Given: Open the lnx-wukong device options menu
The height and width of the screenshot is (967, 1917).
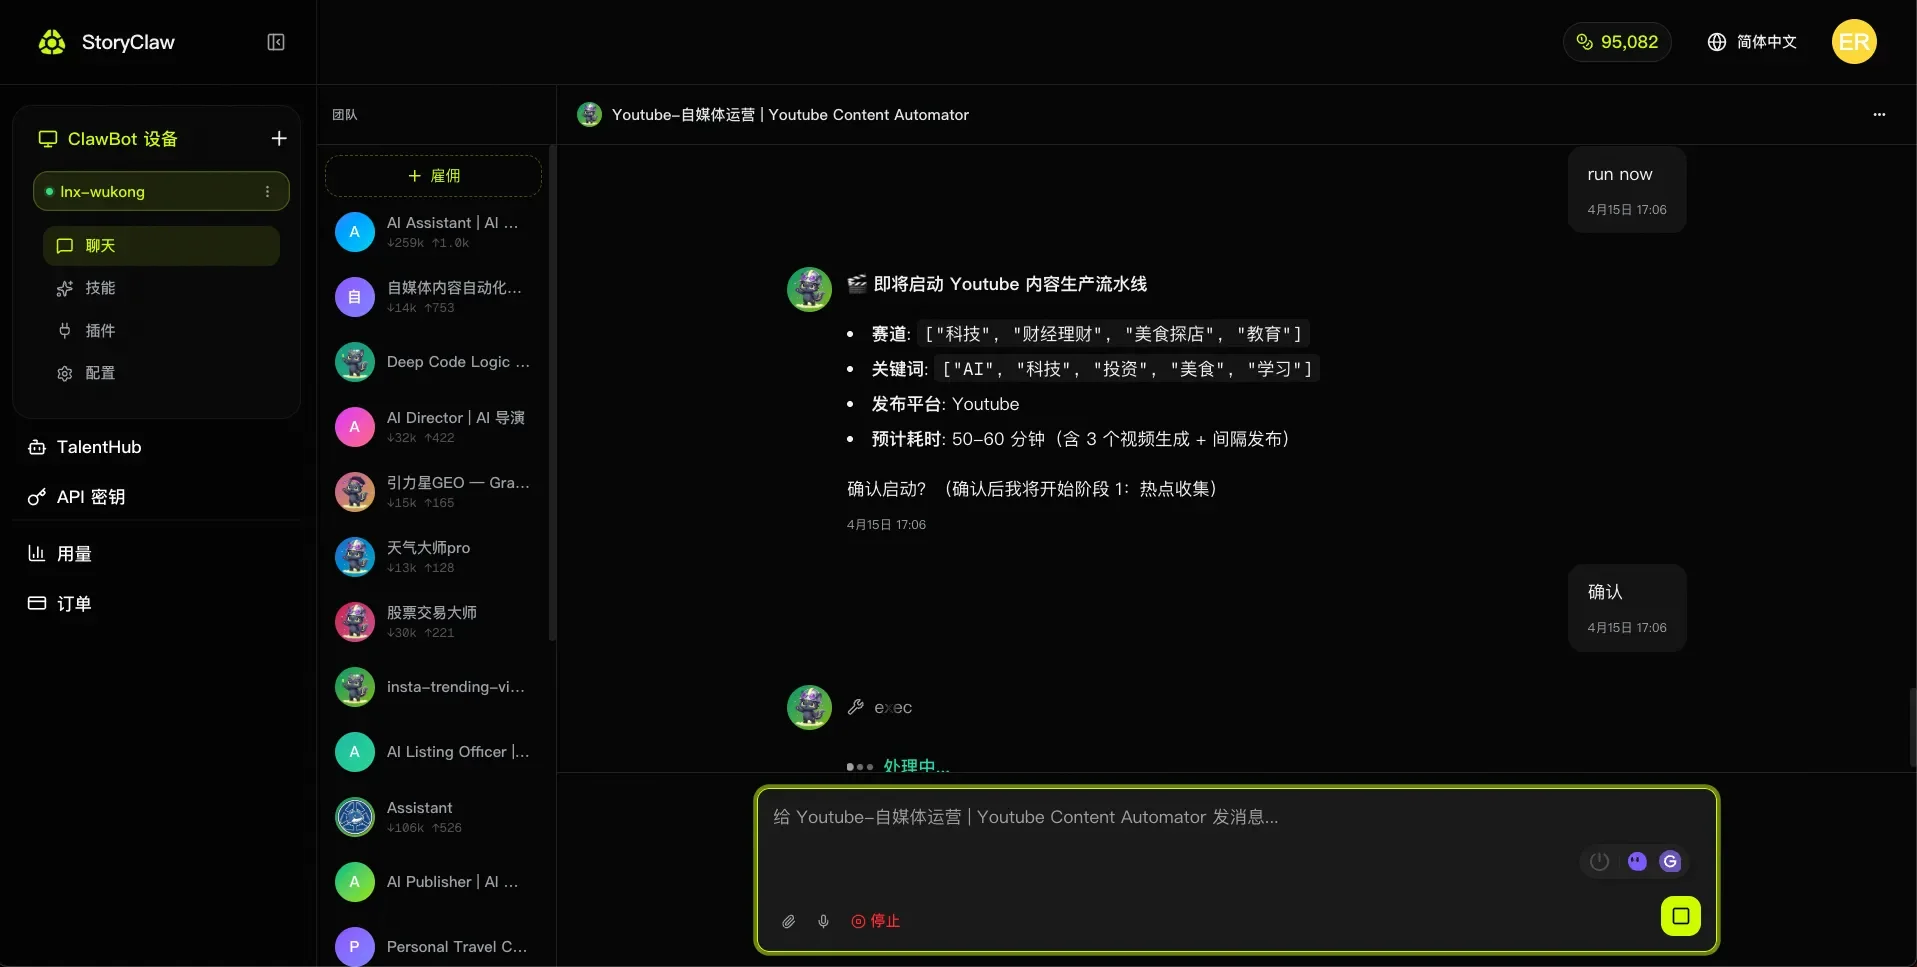Looking at the screenshot, I should pos(267,191).
